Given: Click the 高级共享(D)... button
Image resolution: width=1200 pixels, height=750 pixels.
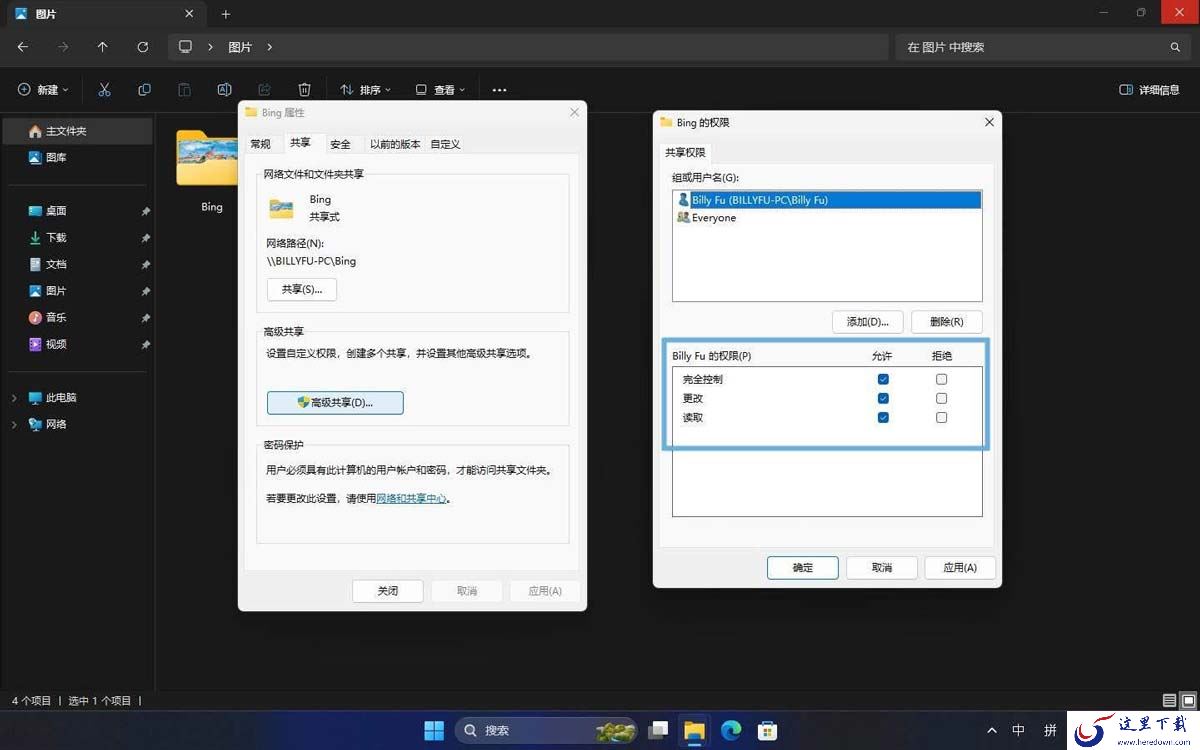Looking at the screenshot, I should tap(335, 402).
